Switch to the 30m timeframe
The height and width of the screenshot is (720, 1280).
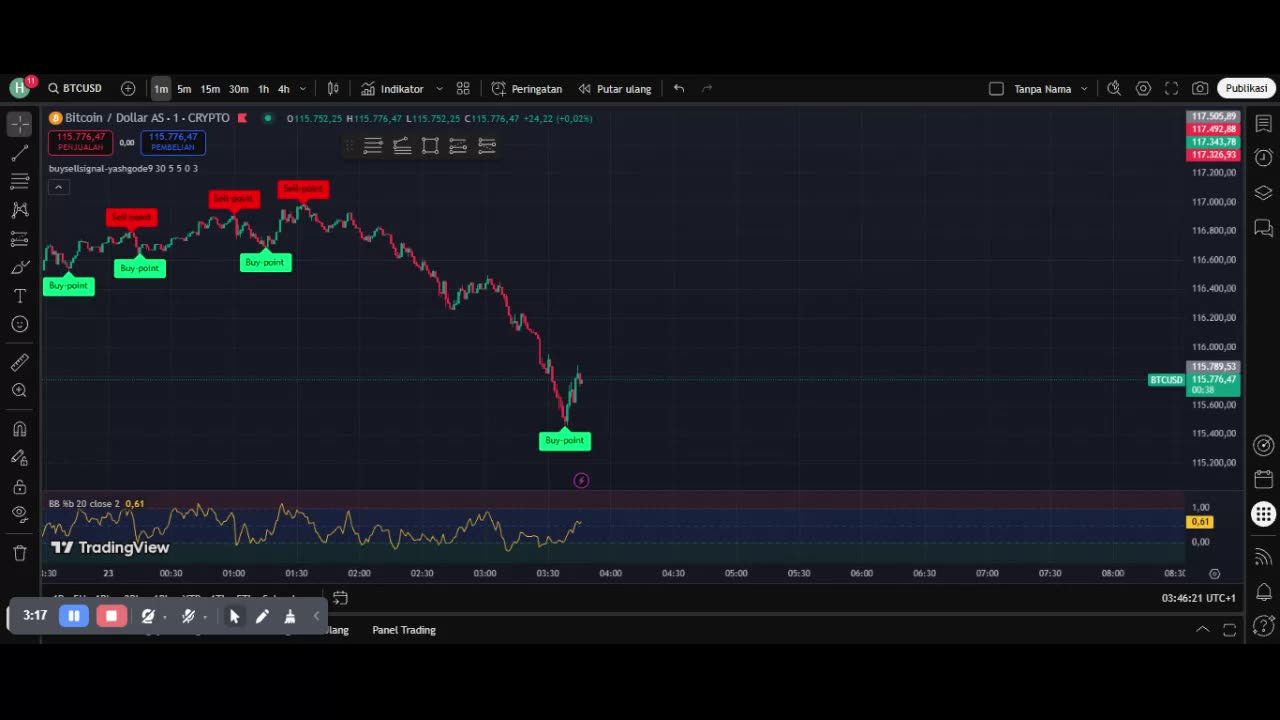point(238,89)
